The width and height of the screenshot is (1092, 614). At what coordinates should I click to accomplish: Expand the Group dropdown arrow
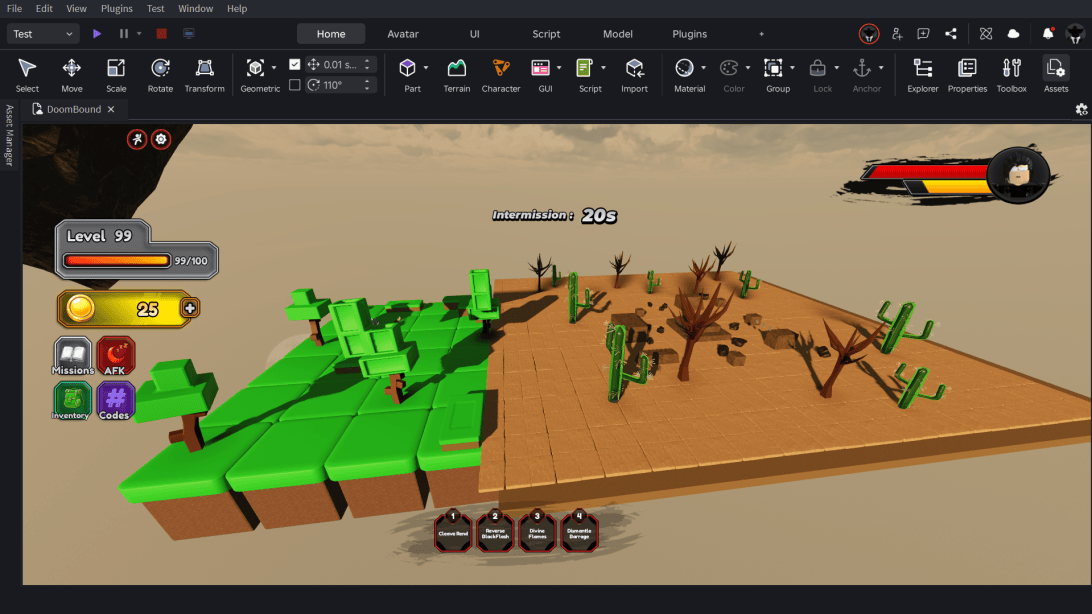(792, 68)
